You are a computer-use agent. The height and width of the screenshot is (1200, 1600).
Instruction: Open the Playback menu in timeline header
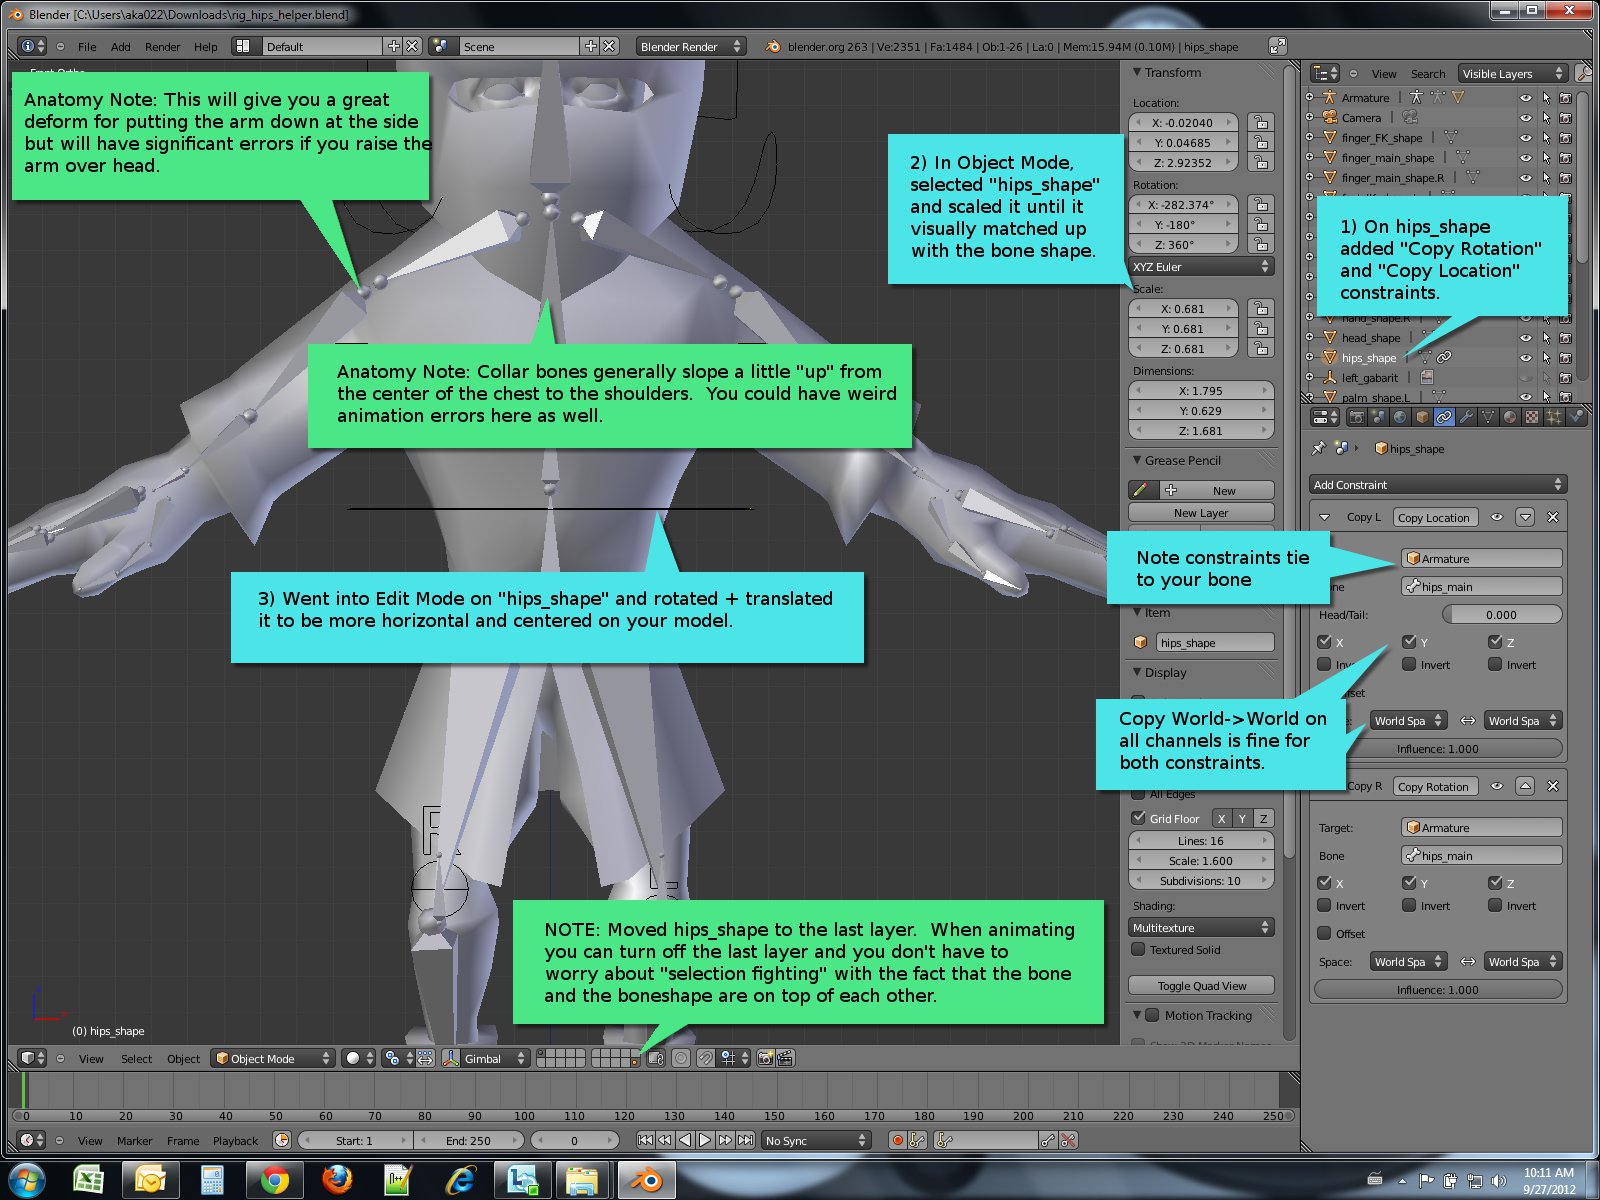[x=235, y=1141]
